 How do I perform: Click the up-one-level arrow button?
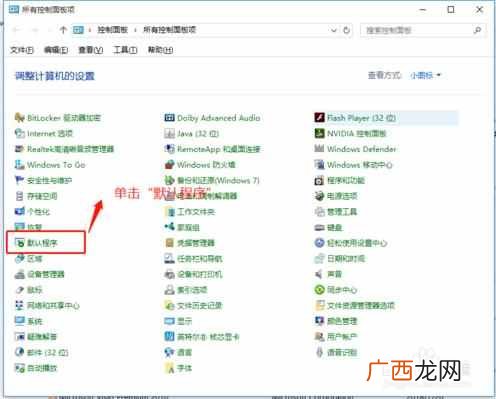(x=63, y=30)
